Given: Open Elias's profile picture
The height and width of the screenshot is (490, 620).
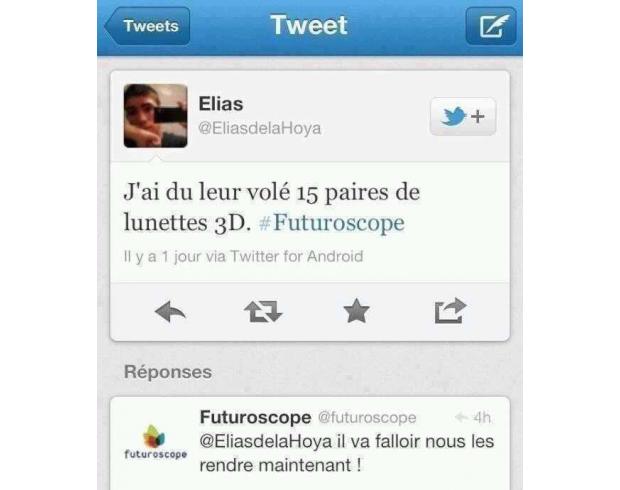Looking at the screenshot, I should [155, 116].
